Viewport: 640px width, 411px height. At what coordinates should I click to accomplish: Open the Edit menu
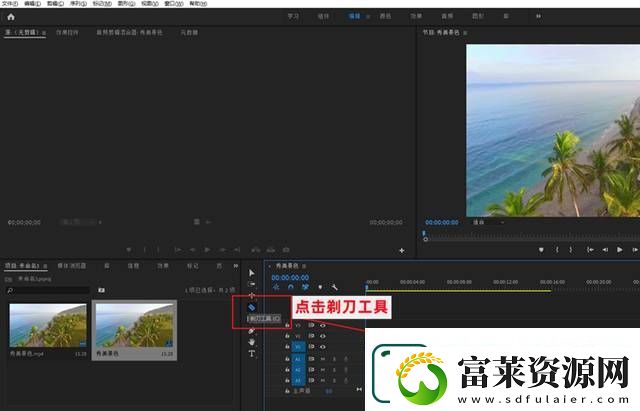click(x=32, y=4)
